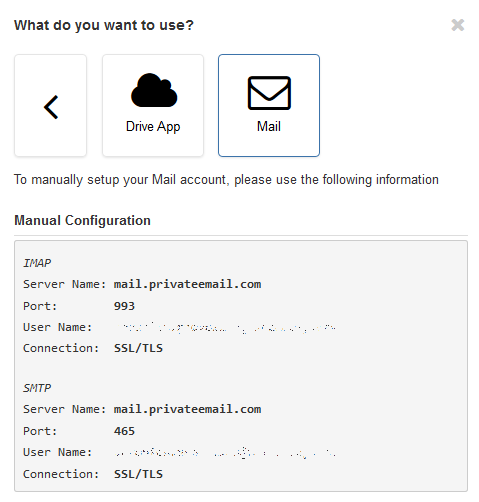Choose the Mail envelope icon
The height and width of the screenshot is (502, 479).
coord(269,93)
